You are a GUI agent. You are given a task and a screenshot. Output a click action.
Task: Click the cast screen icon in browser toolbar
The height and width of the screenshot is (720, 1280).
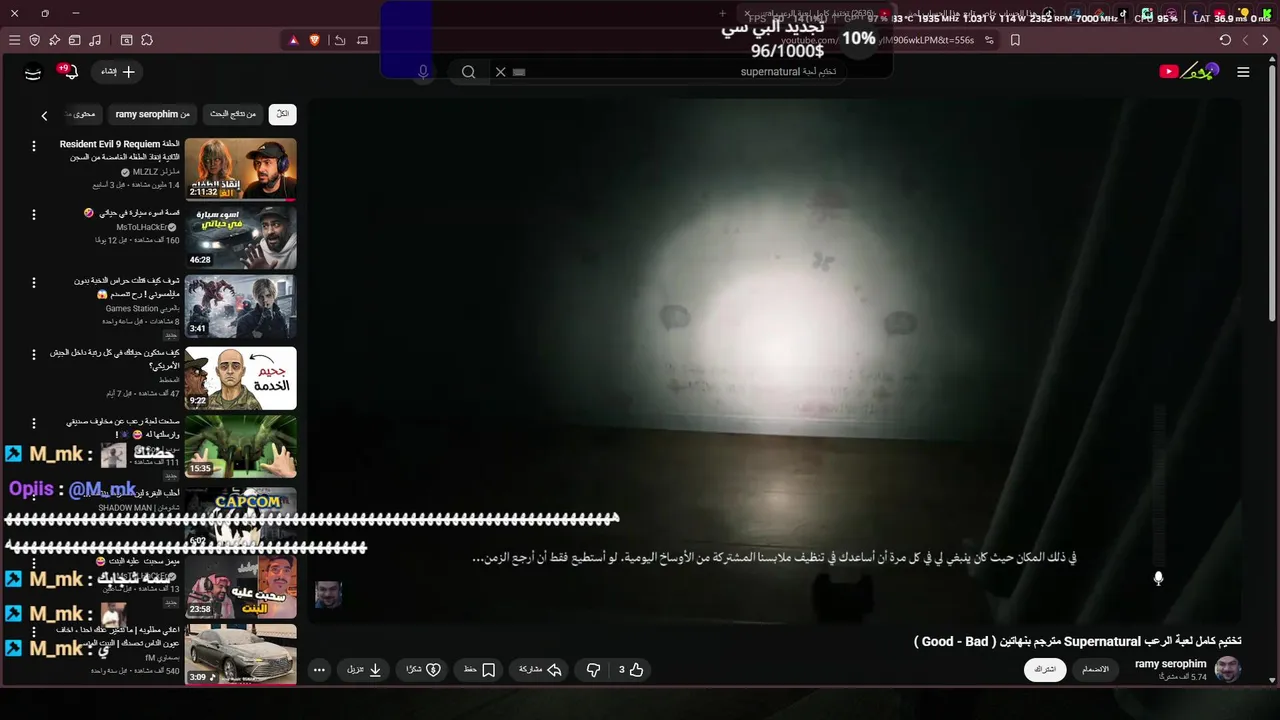click(362, 40)
